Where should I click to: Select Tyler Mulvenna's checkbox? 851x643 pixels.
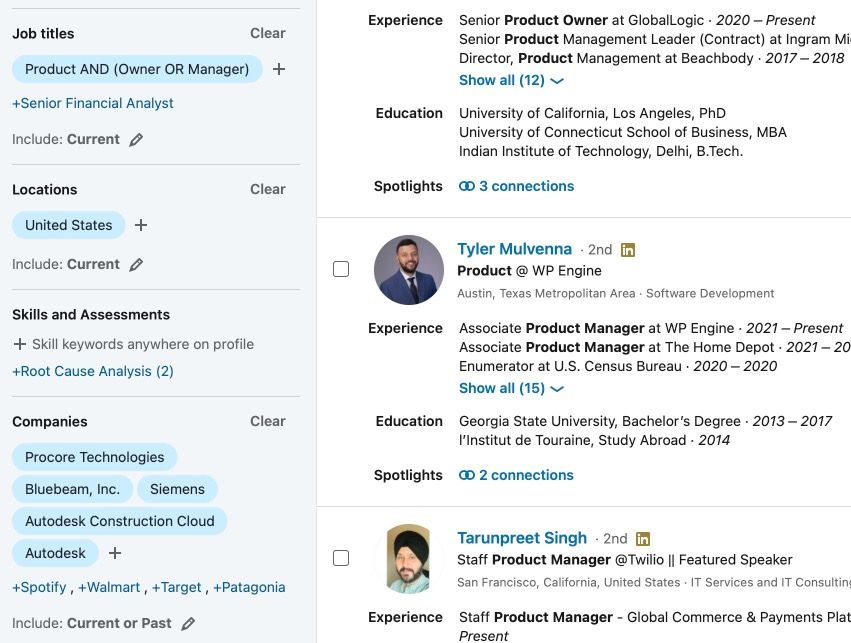341,269
